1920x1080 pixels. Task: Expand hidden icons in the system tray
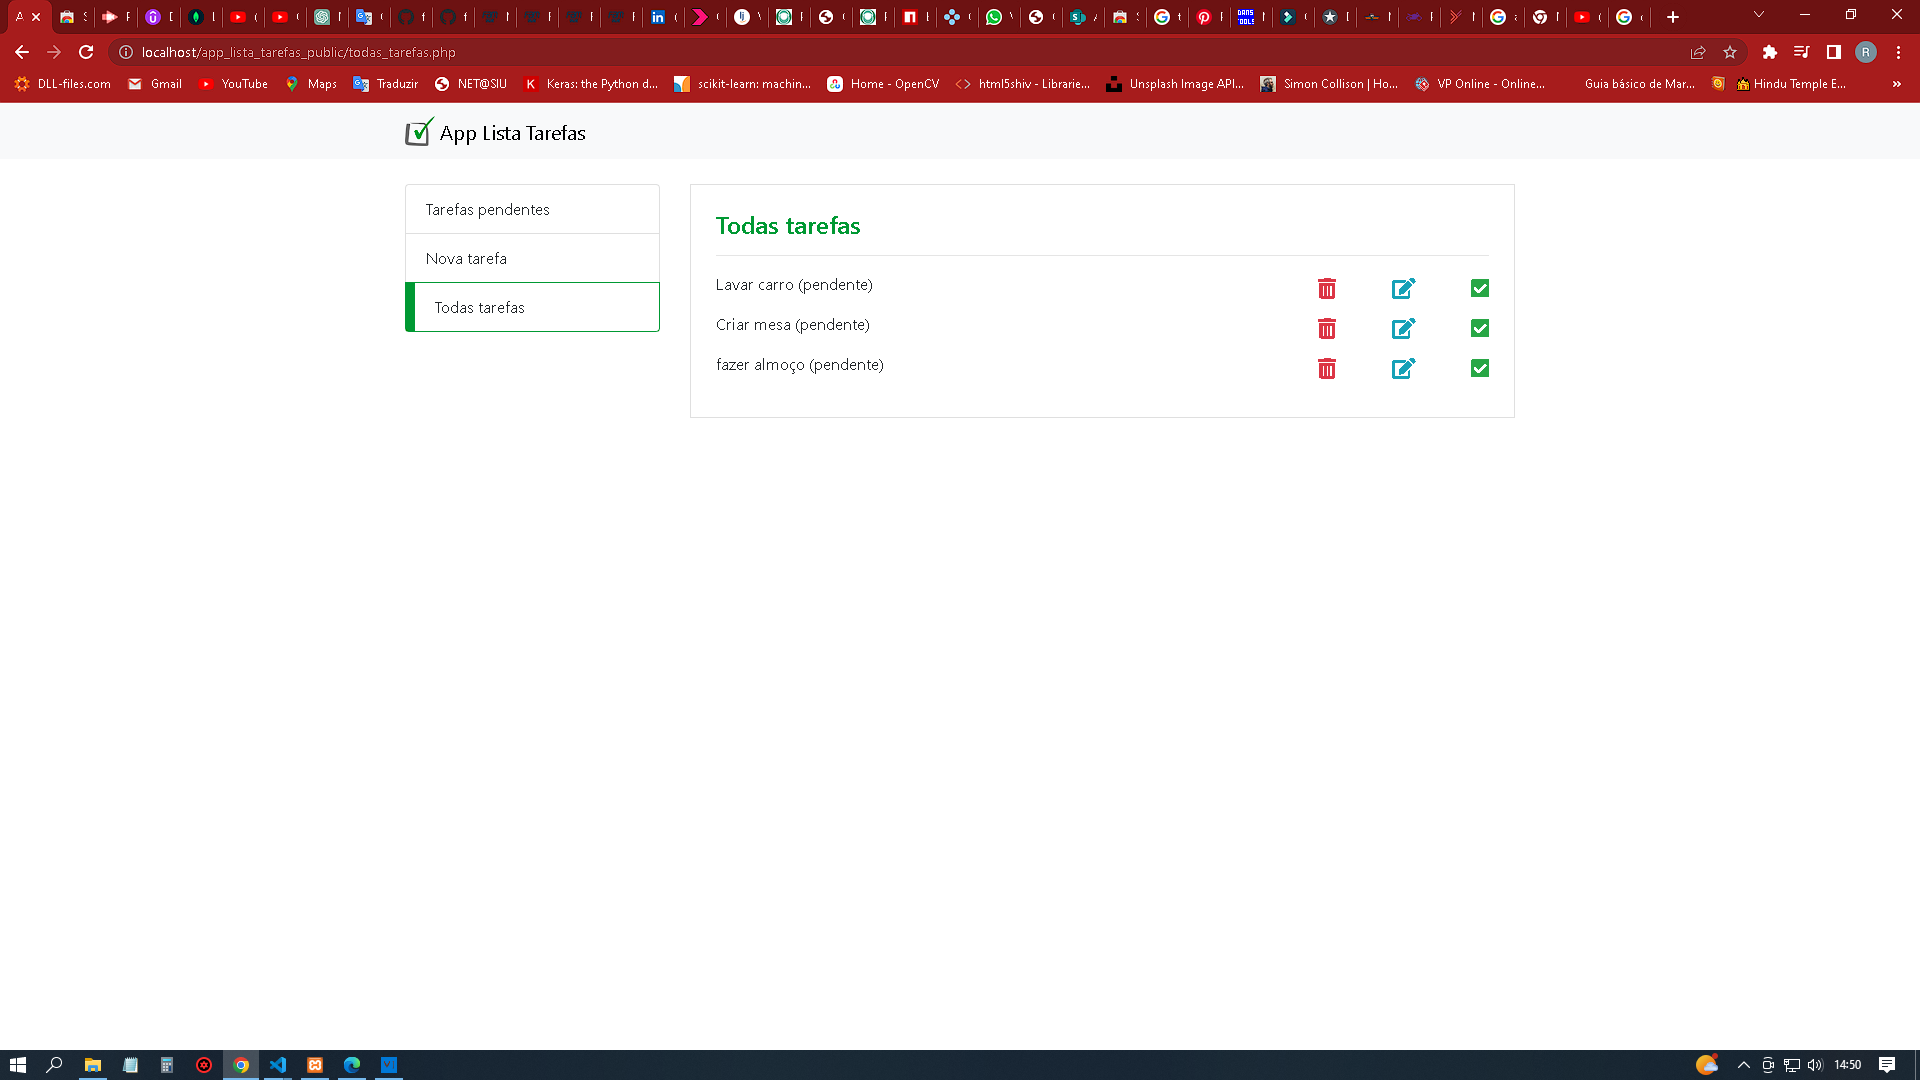pos(1742,1064)
